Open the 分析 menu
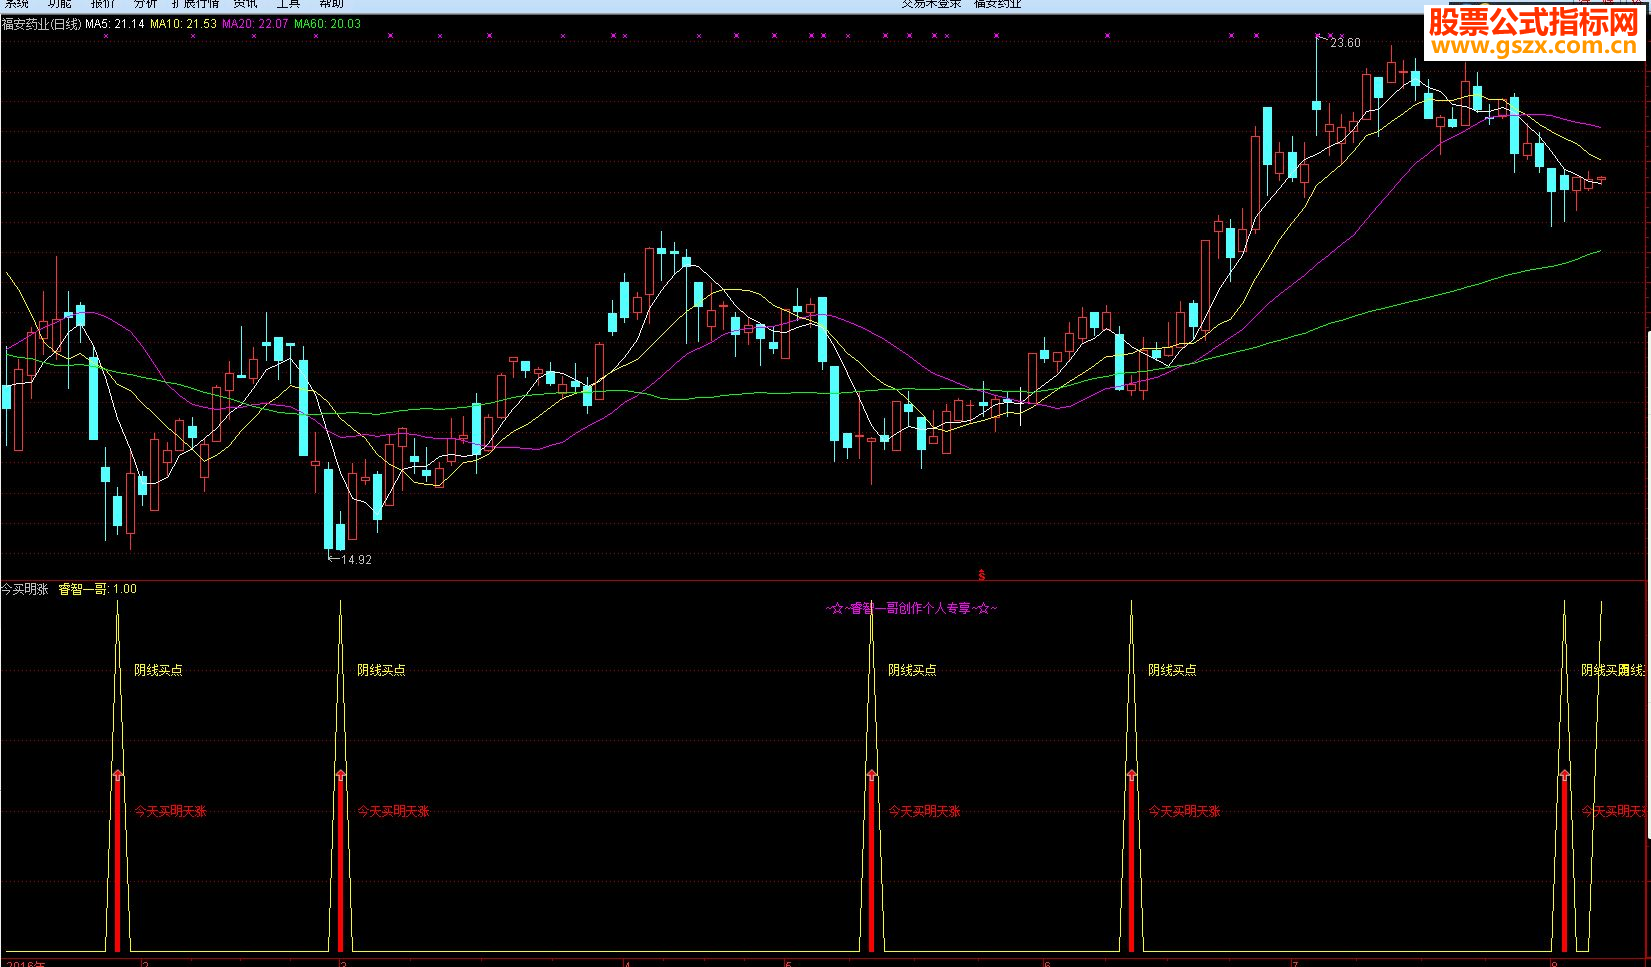This screenshot has height=967, width=1651. coord(146,4)
